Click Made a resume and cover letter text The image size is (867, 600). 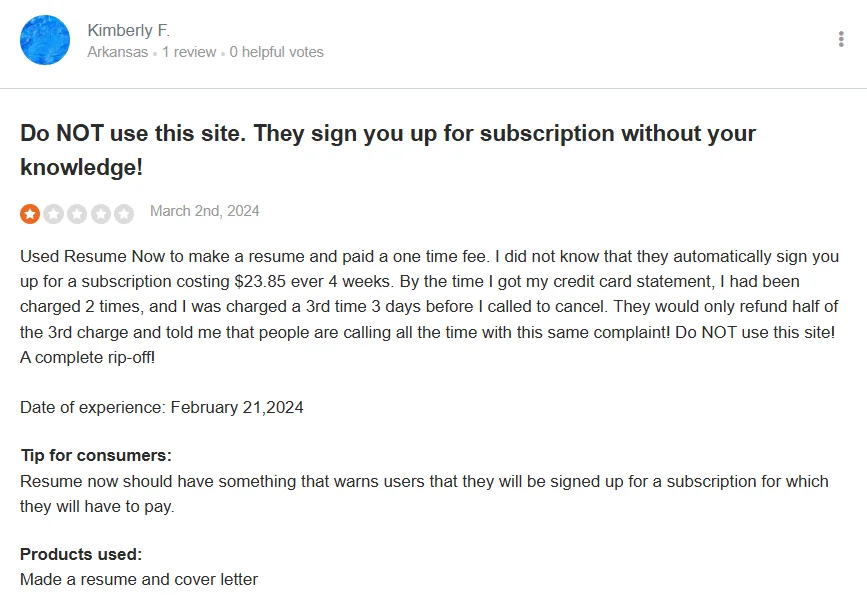click(x=139, y=580)
